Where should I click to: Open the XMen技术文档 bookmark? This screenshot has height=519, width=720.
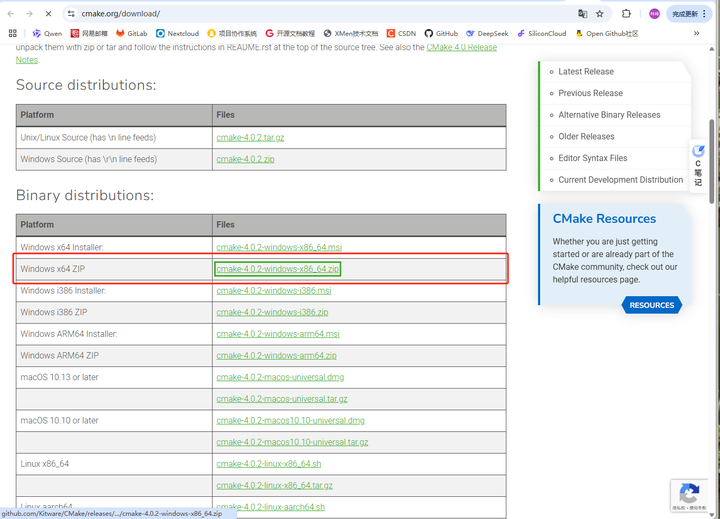351,33
